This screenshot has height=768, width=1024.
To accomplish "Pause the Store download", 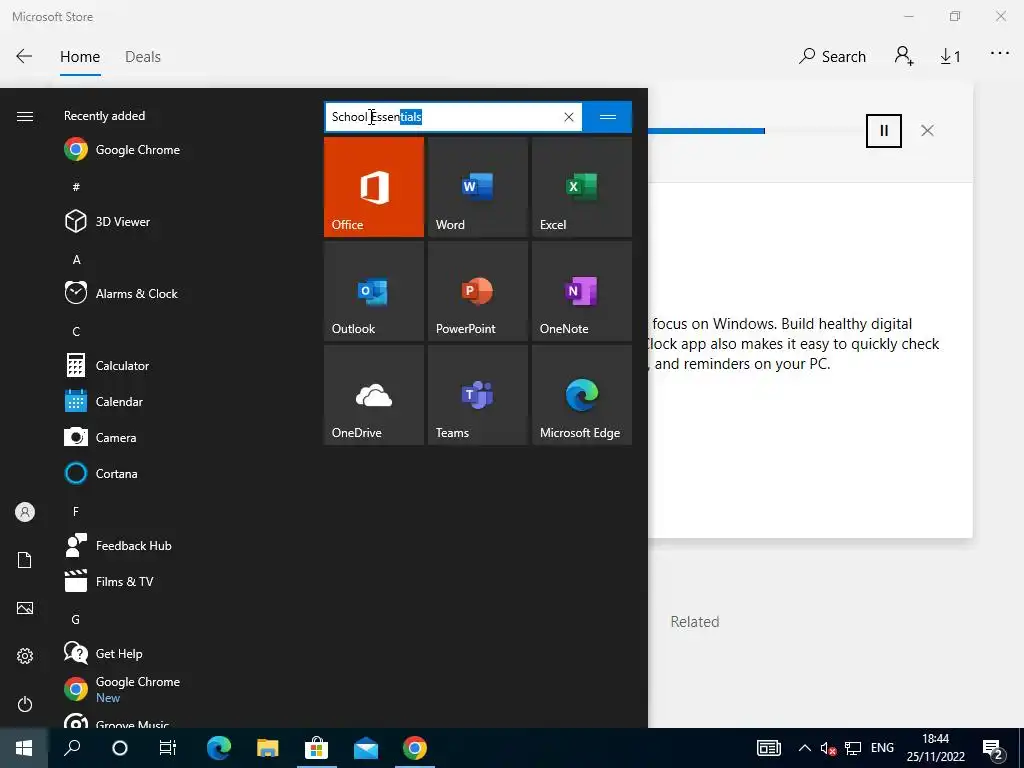I will [x=884, y=131].
